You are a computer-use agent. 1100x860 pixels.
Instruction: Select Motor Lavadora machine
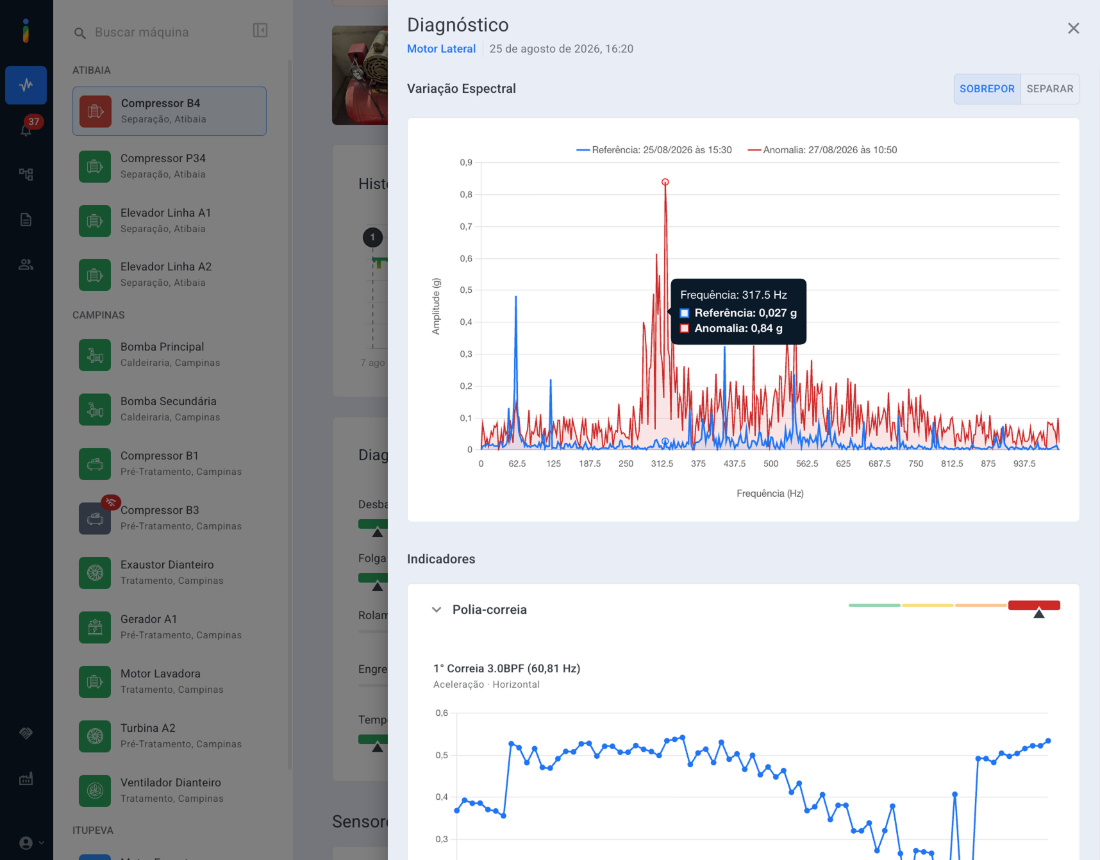169,681
